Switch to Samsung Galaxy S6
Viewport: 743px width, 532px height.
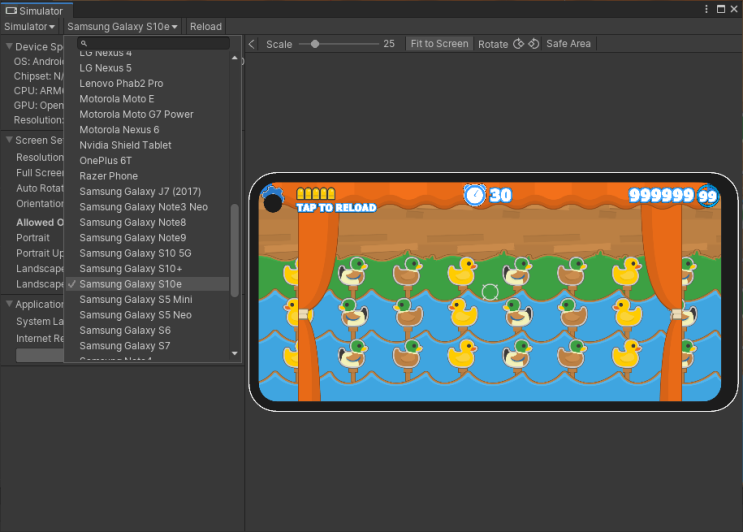(x=147, y=330)
